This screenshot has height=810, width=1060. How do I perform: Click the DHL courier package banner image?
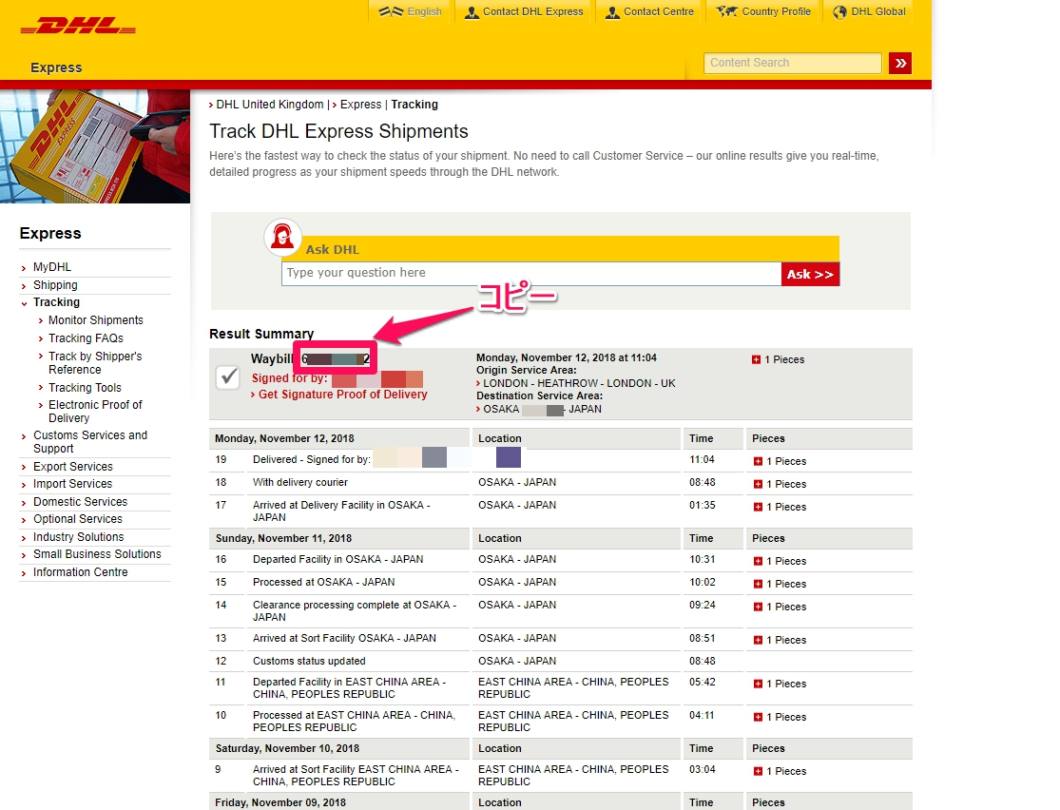[x=95, y=146]
